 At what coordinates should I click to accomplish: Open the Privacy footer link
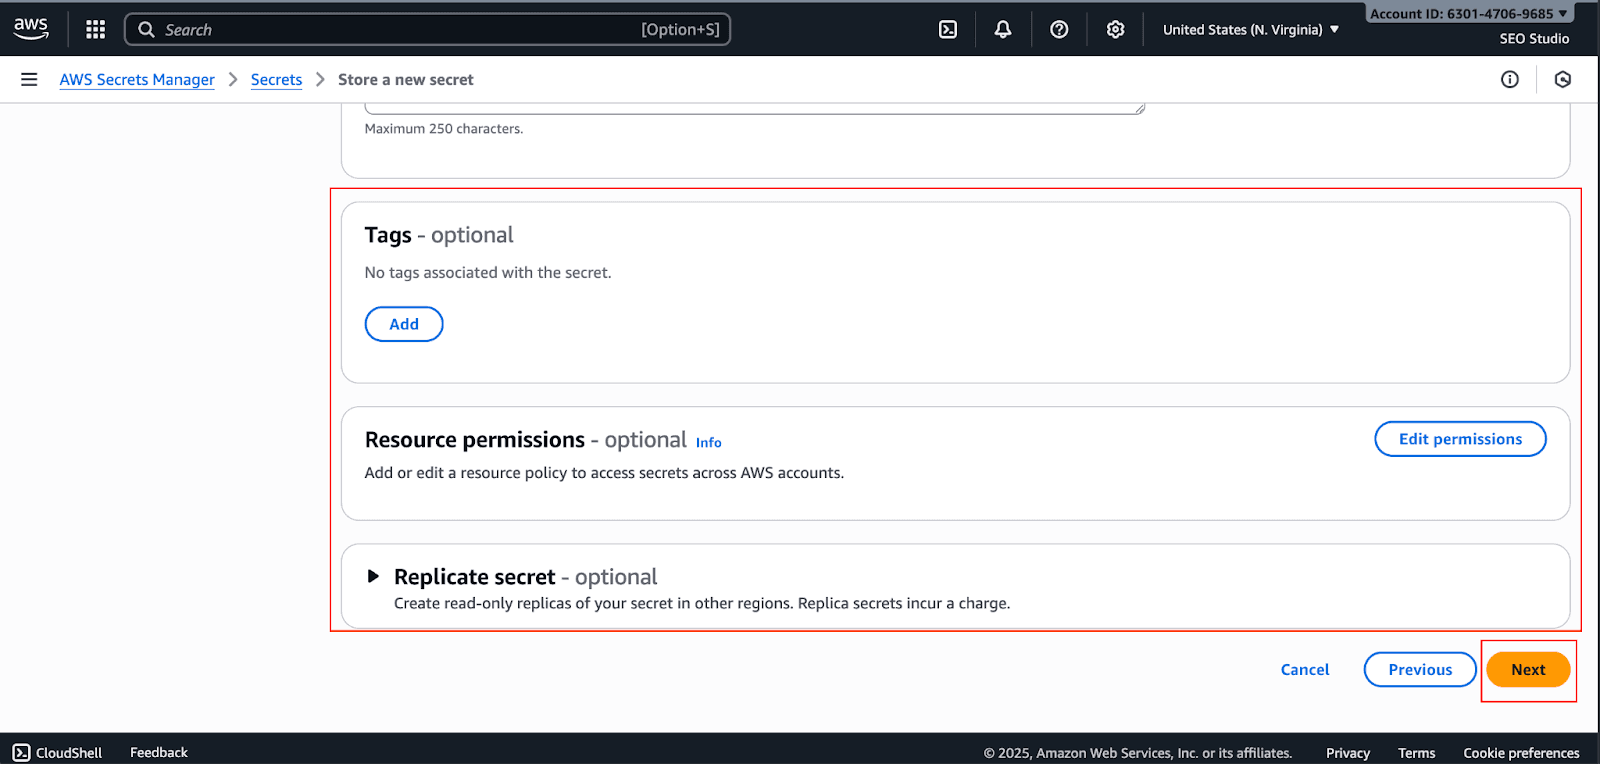tap(1348, 753)
